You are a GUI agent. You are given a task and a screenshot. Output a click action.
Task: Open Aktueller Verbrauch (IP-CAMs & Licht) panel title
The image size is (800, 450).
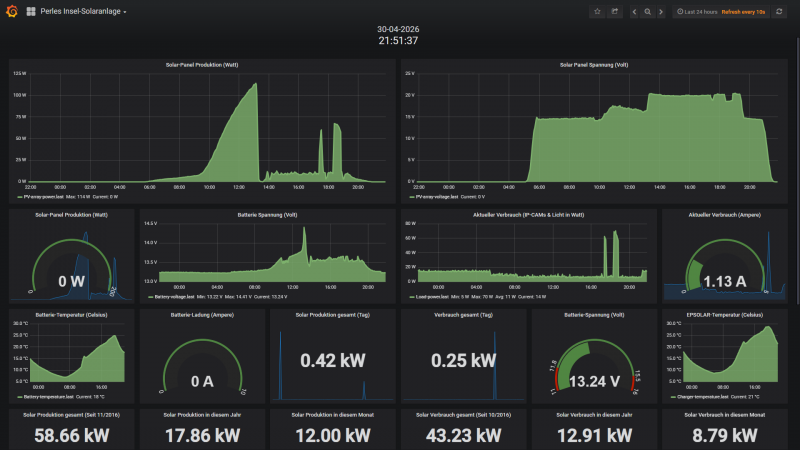[x=529, y=215]
